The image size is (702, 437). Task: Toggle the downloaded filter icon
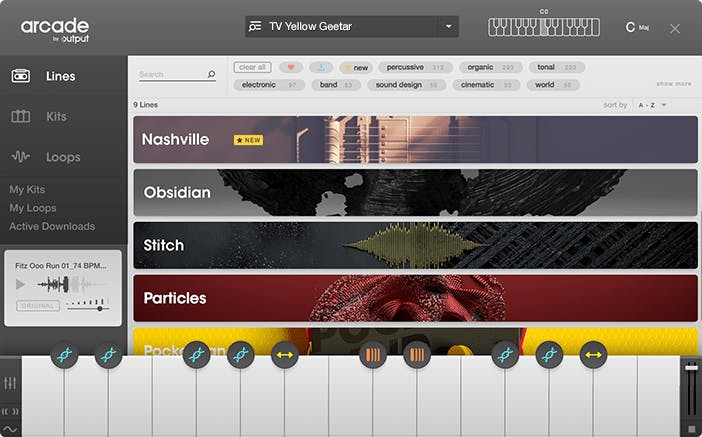(321, 67)
